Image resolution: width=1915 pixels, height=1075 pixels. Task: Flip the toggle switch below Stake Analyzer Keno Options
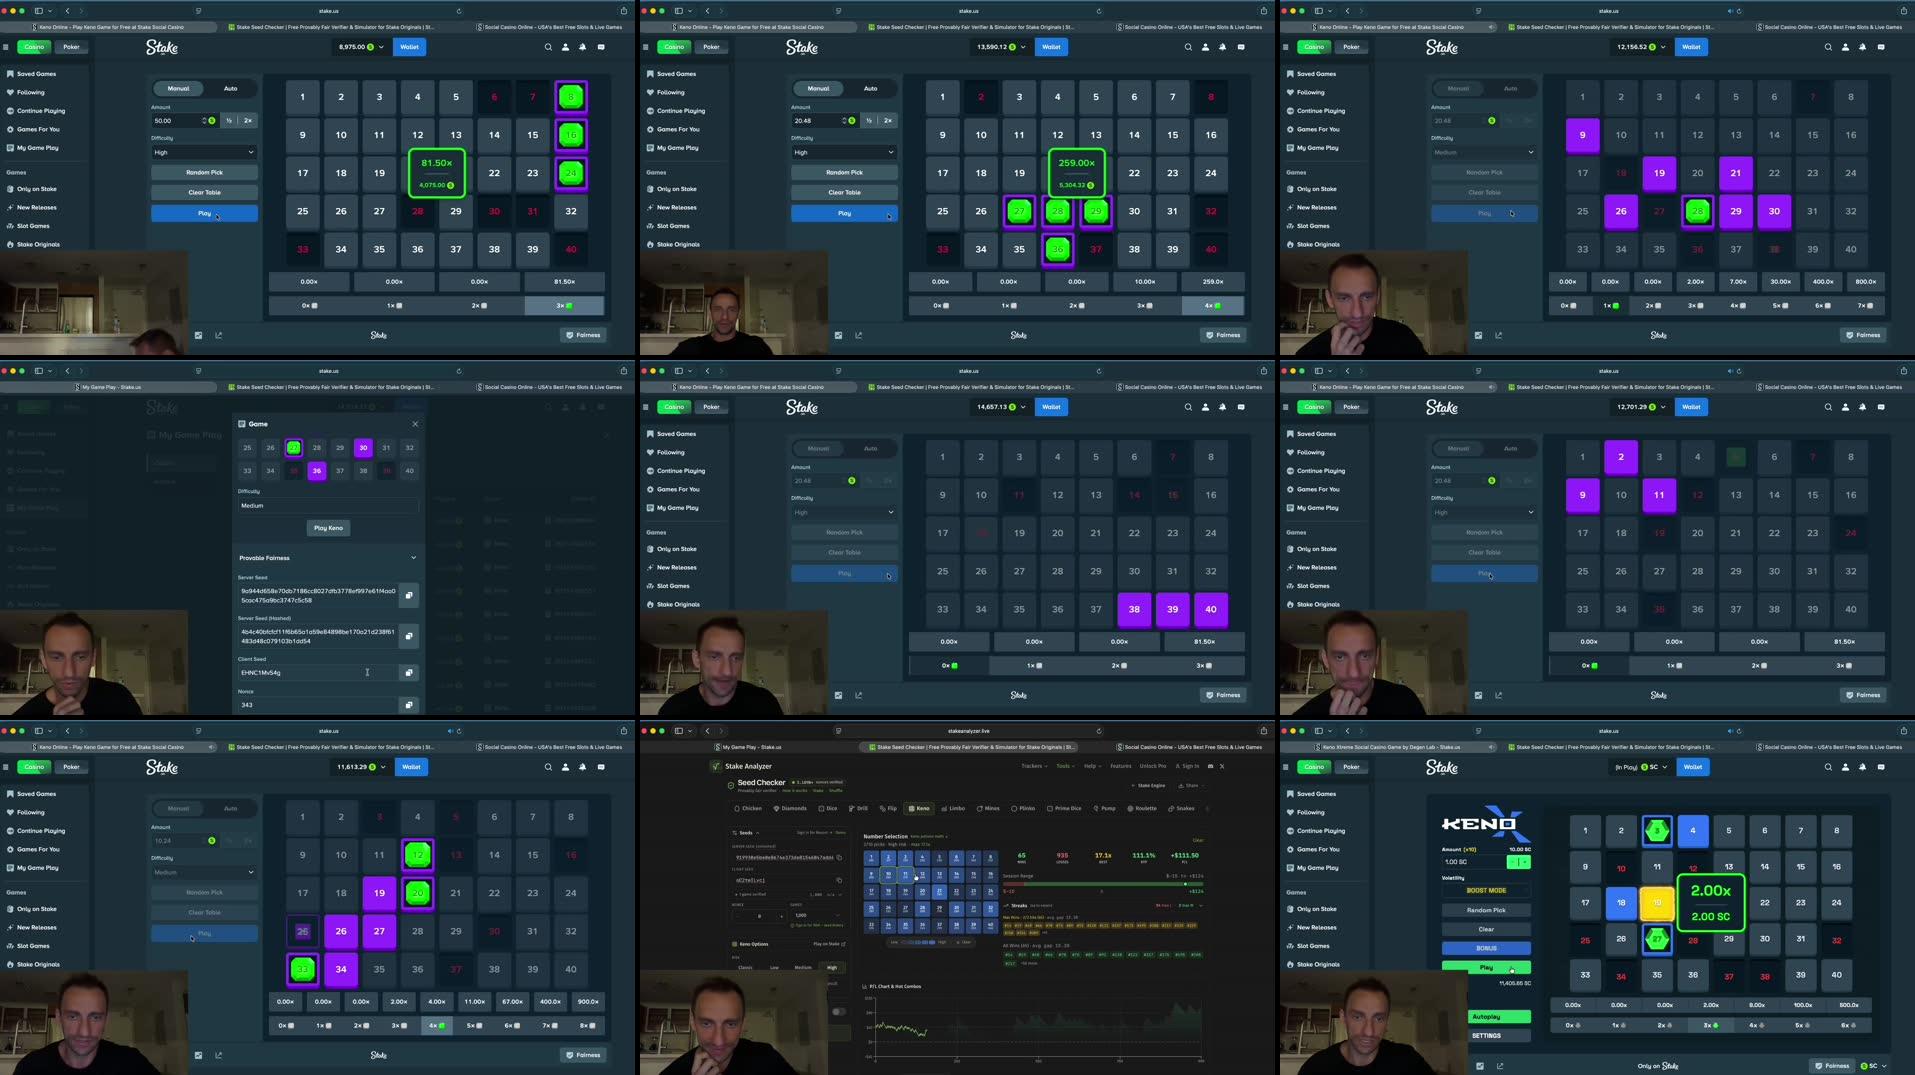click(839, 1011)
